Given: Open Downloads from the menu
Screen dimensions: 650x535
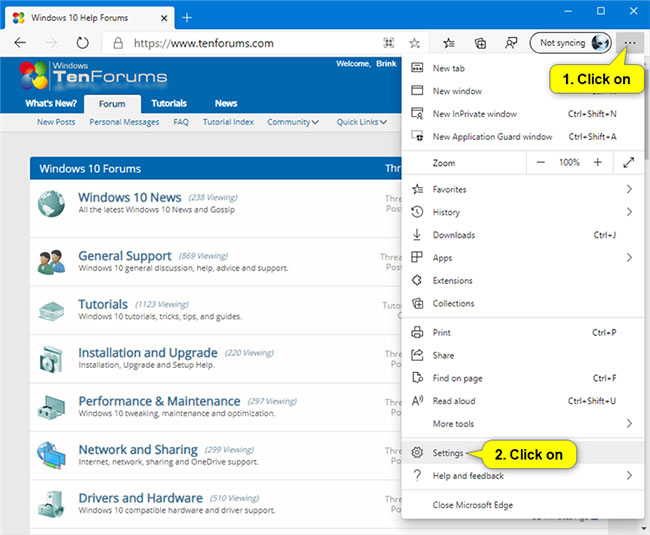Looking at the screenshot, I should point(522,235).
